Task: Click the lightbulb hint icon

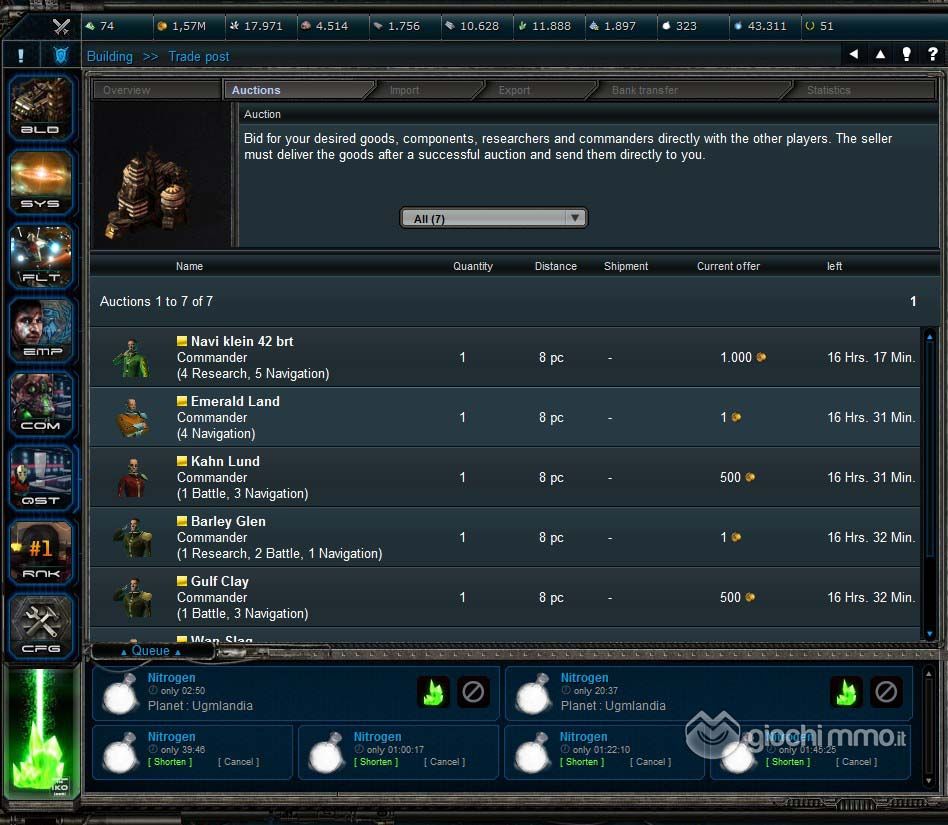Action: click(x=906, y=54)
